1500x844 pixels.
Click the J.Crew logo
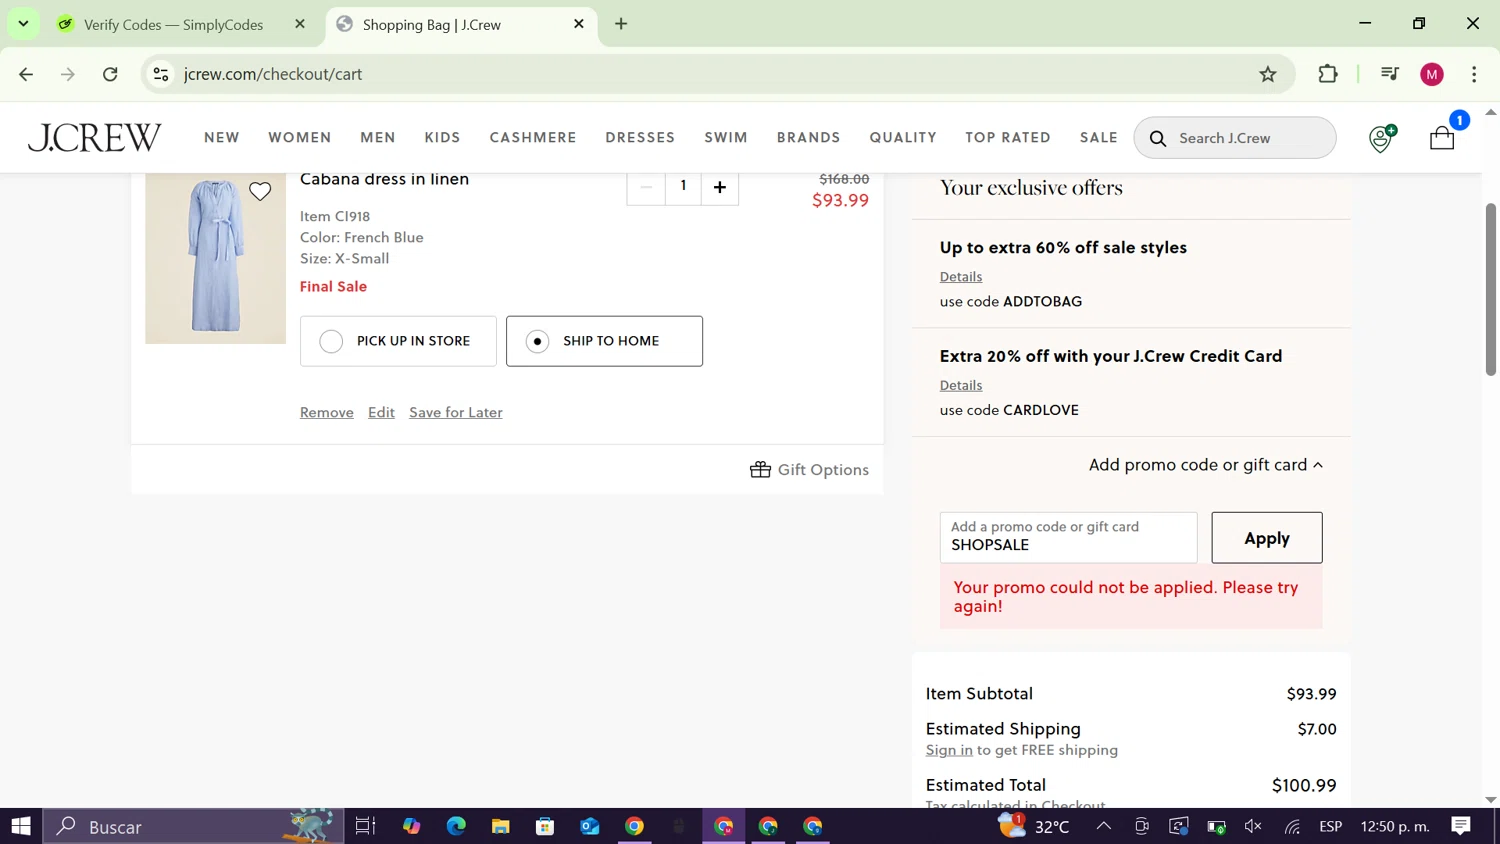(94, 137)
